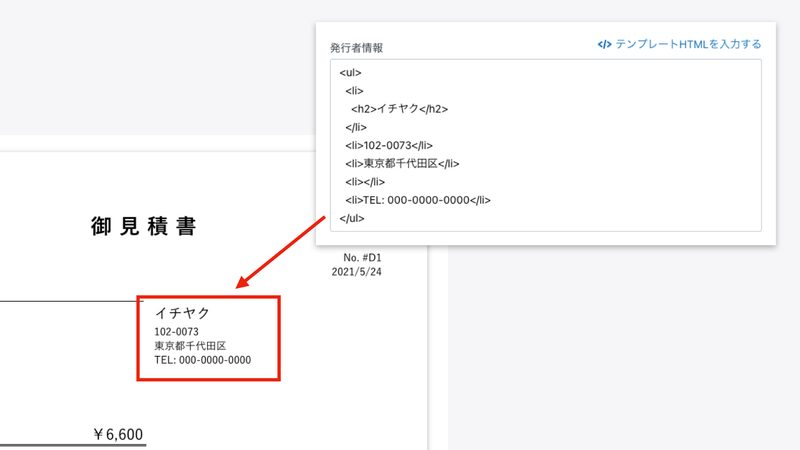Click the code icon beside テンプレートHTMLを入力する
Screen dimensions: 800x450
tap(604, 44)
